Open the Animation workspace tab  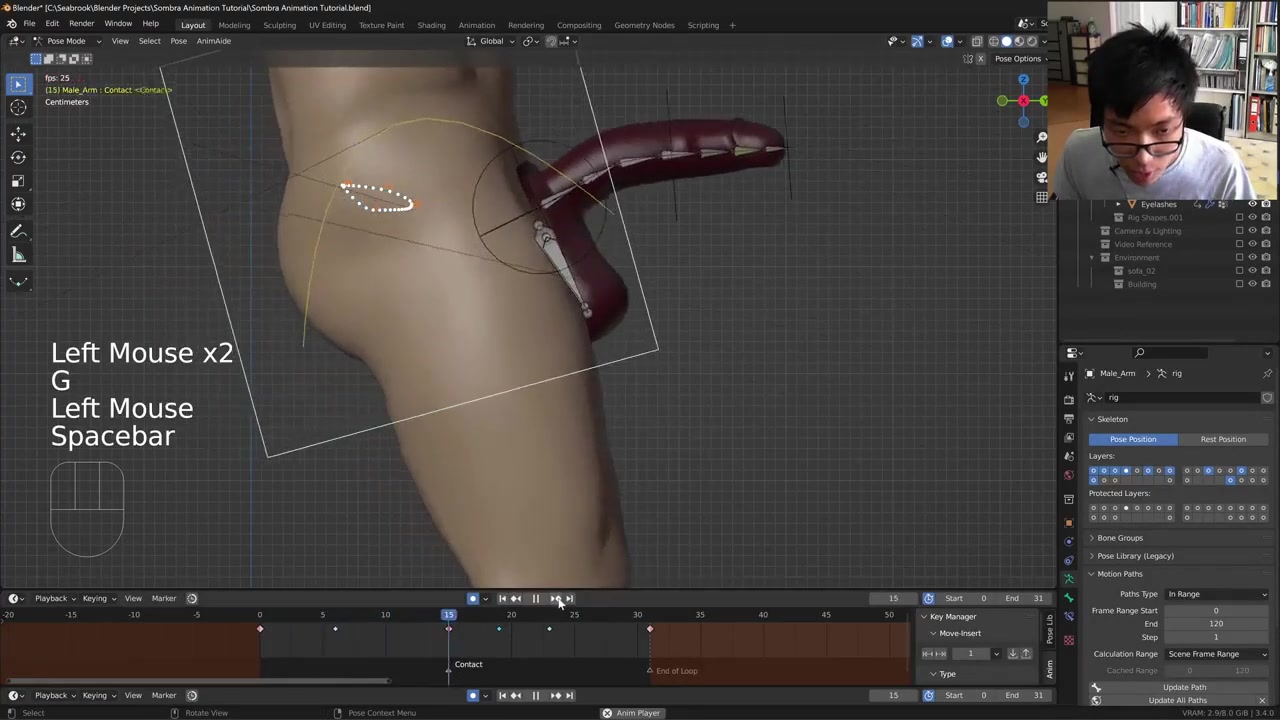click(476, 25)
